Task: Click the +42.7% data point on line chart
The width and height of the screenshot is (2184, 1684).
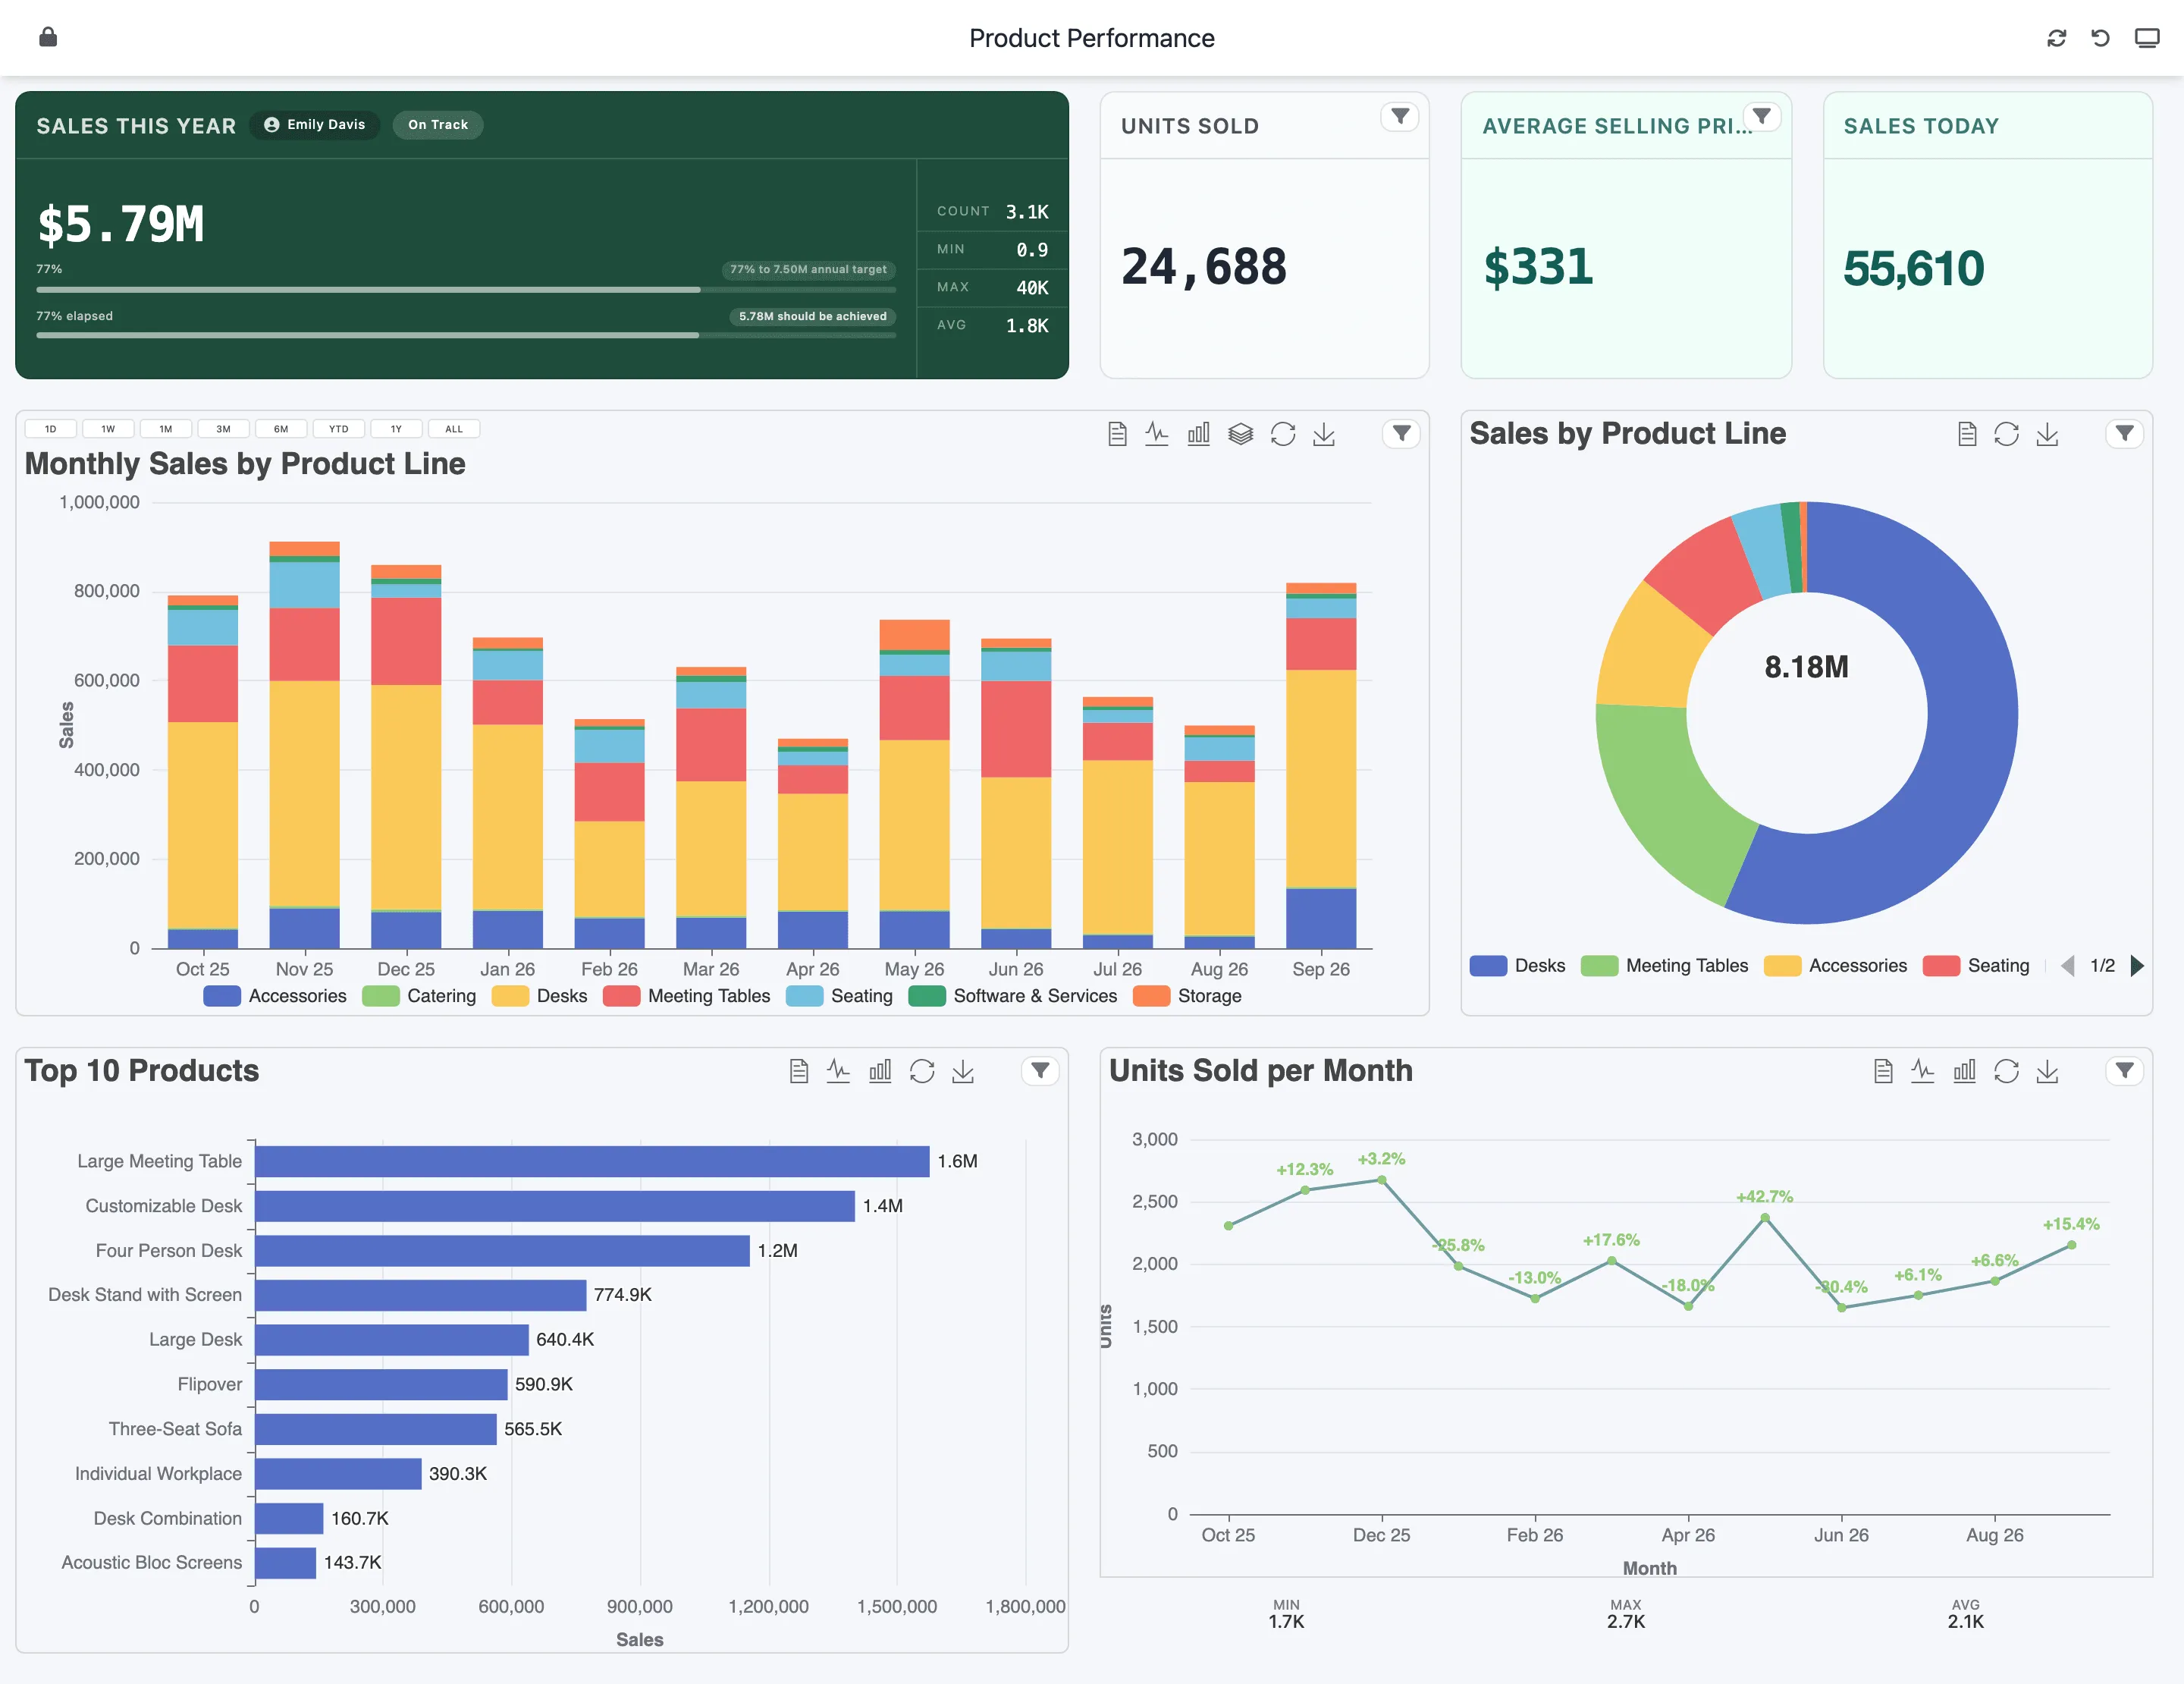Action: 1765,1218
